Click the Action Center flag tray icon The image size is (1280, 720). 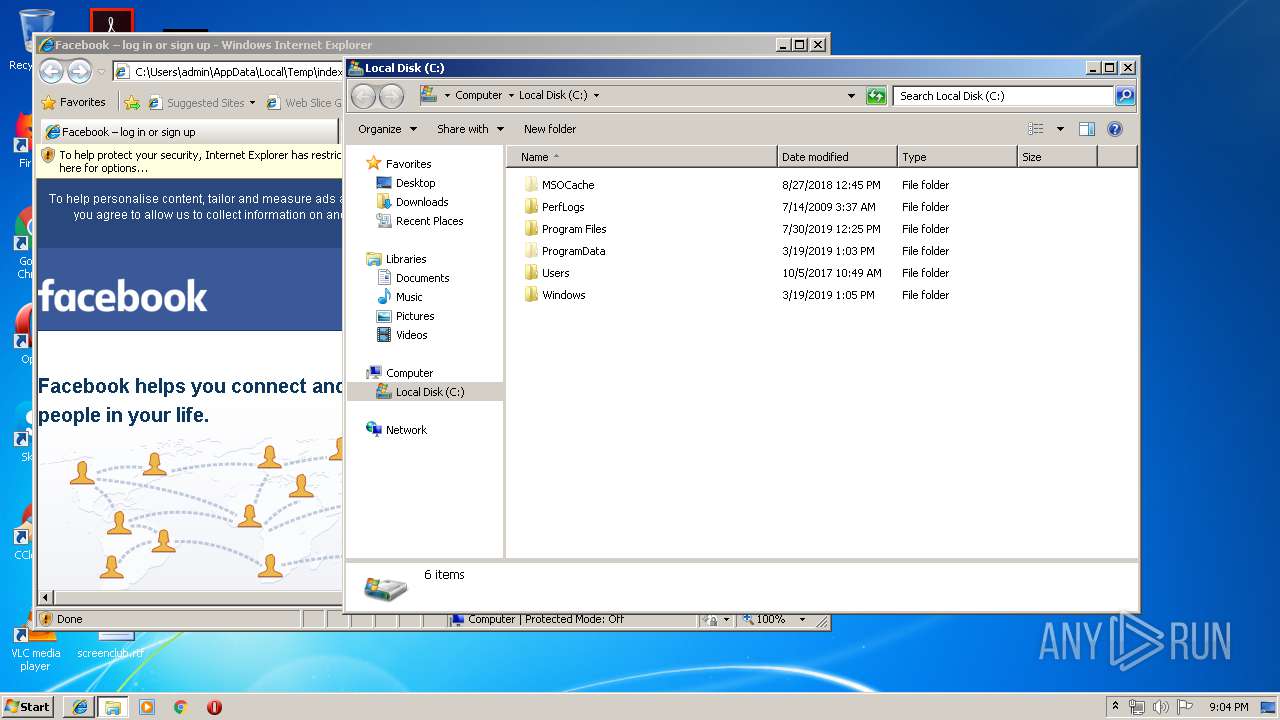[1184, 707]
